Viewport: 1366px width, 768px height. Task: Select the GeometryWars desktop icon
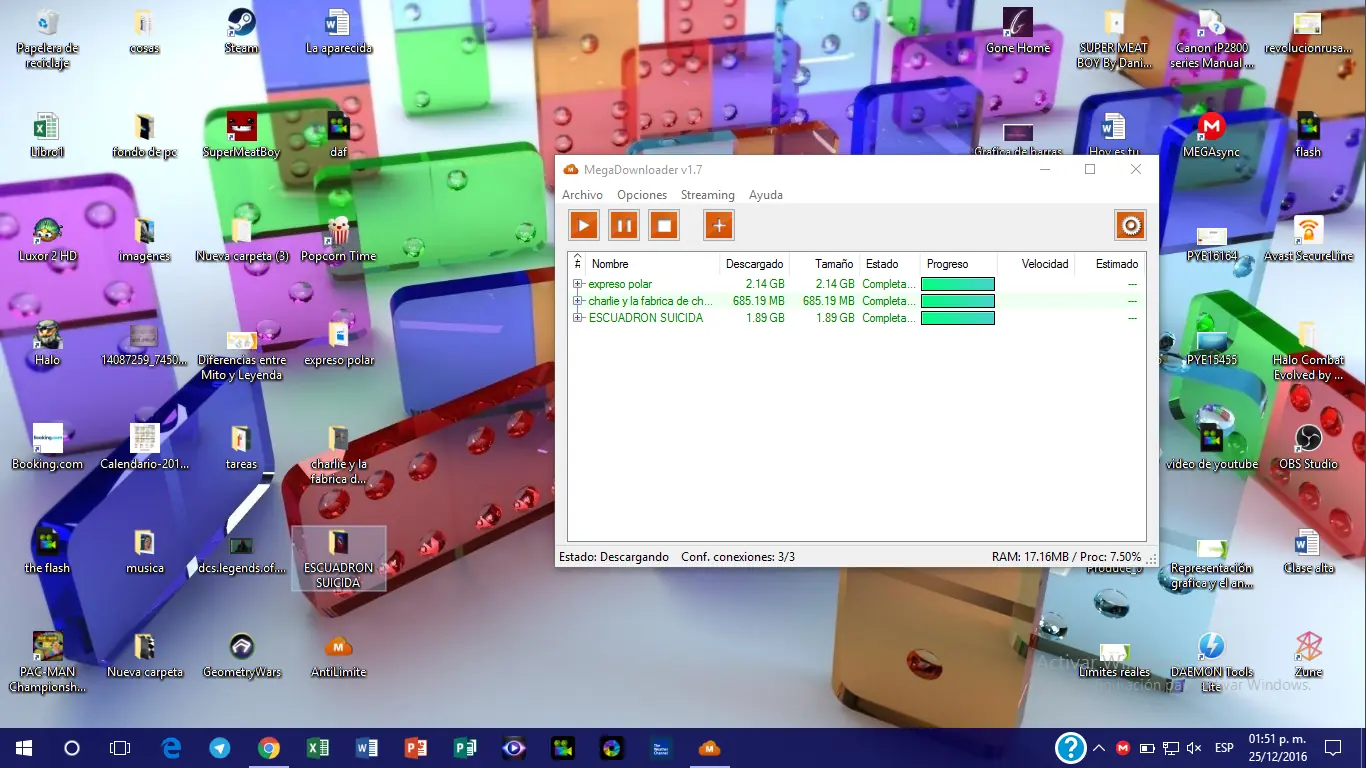click(x=241, y=654)
